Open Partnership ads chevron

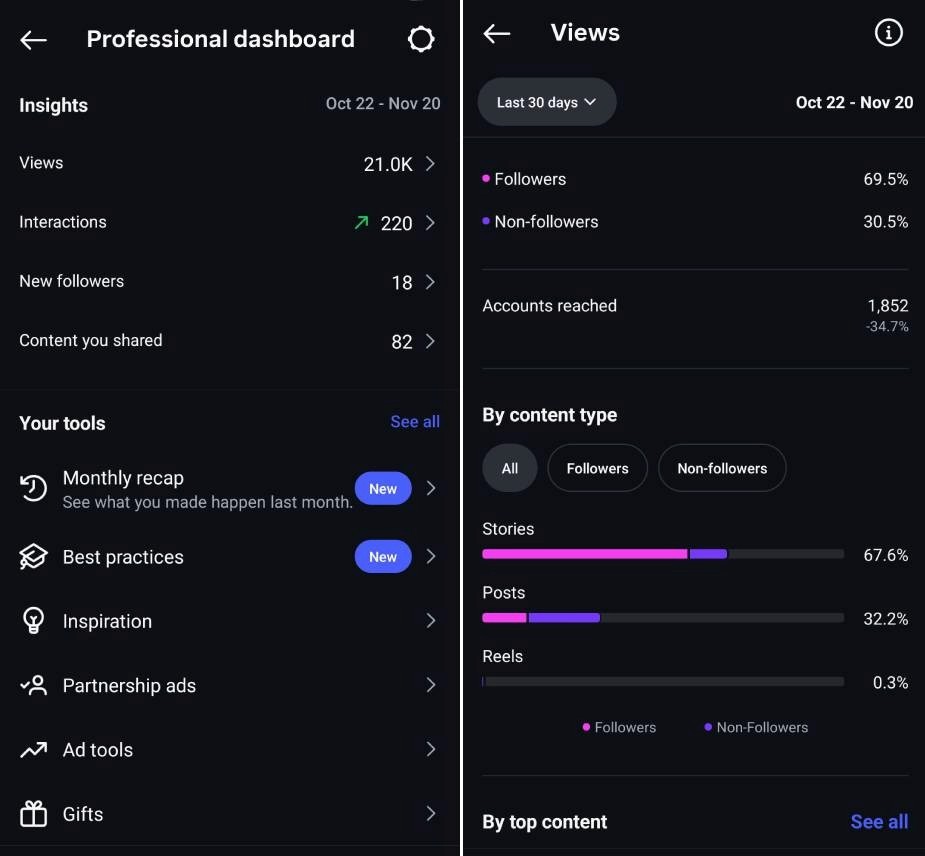(x=431, y=685)
